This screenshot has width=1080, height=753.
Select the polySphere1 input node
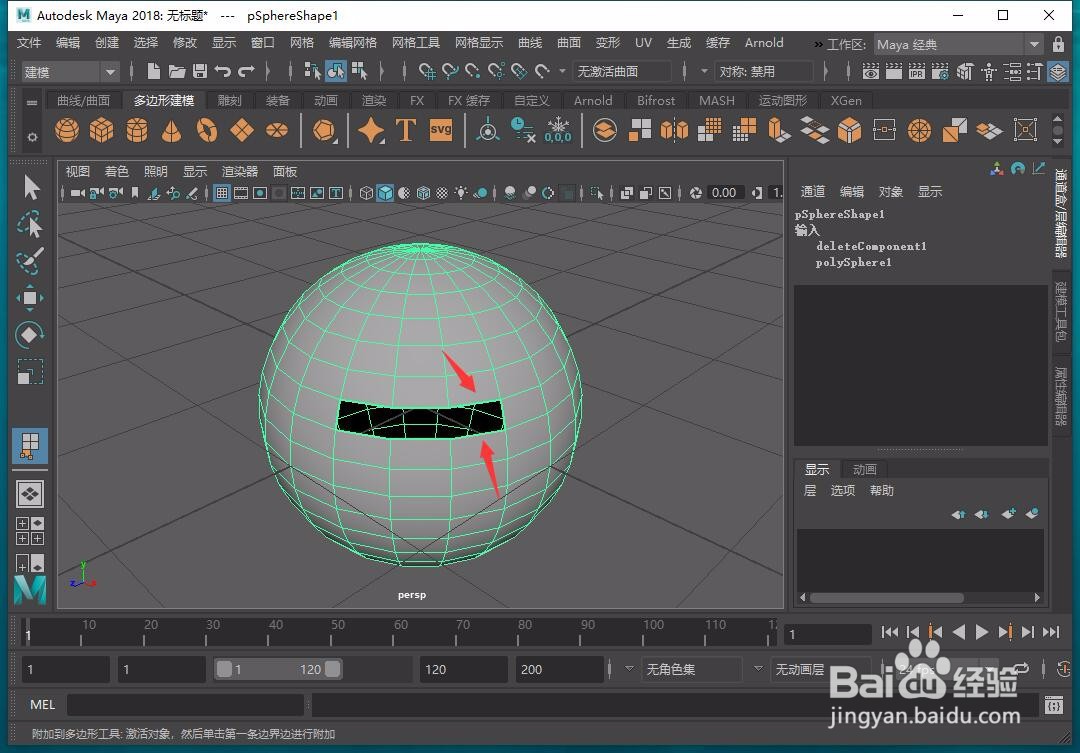tap(853, 262)
